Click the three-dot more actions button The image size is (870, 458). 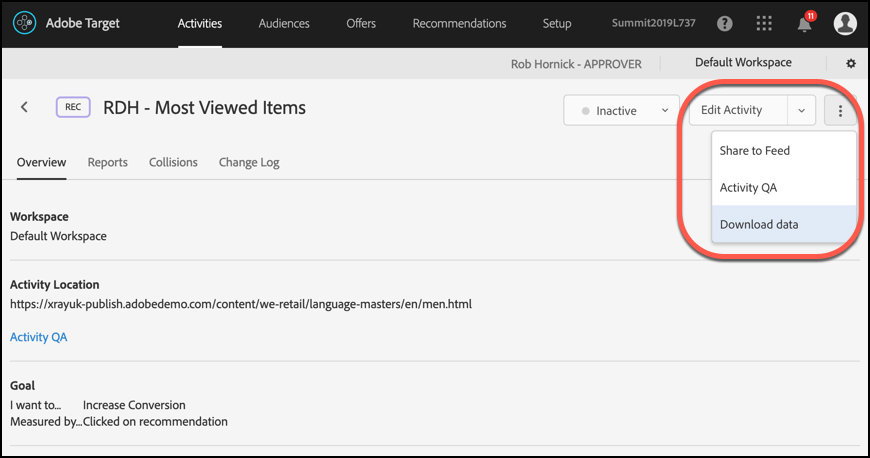coord(841,111)
